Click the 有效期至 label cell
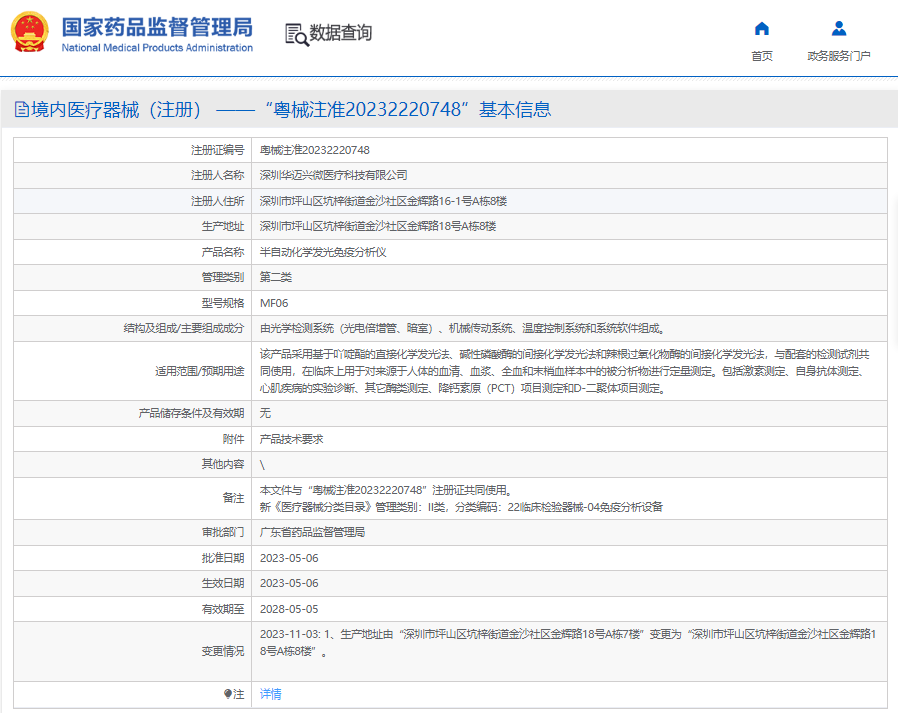Image resolution: width=898 pixels, height=713 pixels. pos(132,609)
